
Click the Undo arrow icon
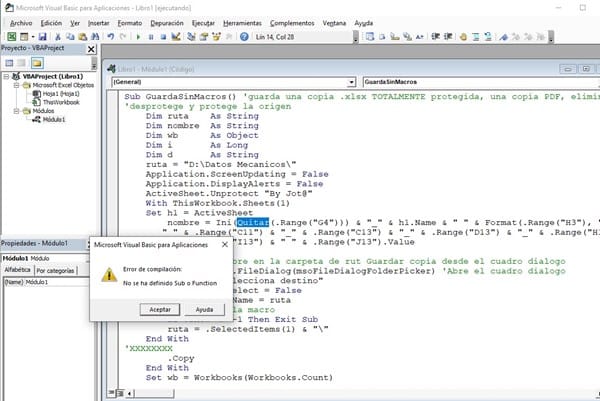click(x=111, y=36)
